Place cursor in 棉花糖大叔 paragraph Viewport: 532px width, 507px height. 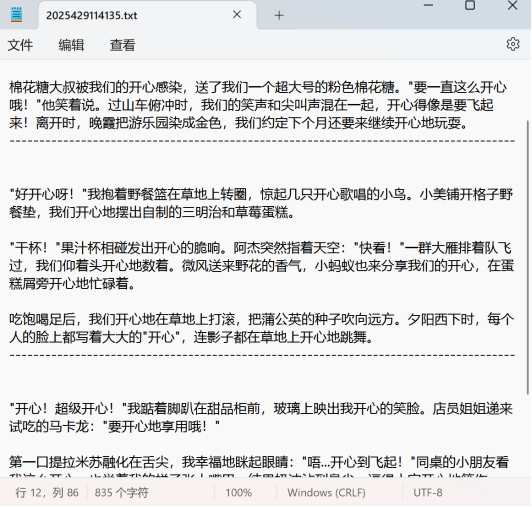pos(258,105)
